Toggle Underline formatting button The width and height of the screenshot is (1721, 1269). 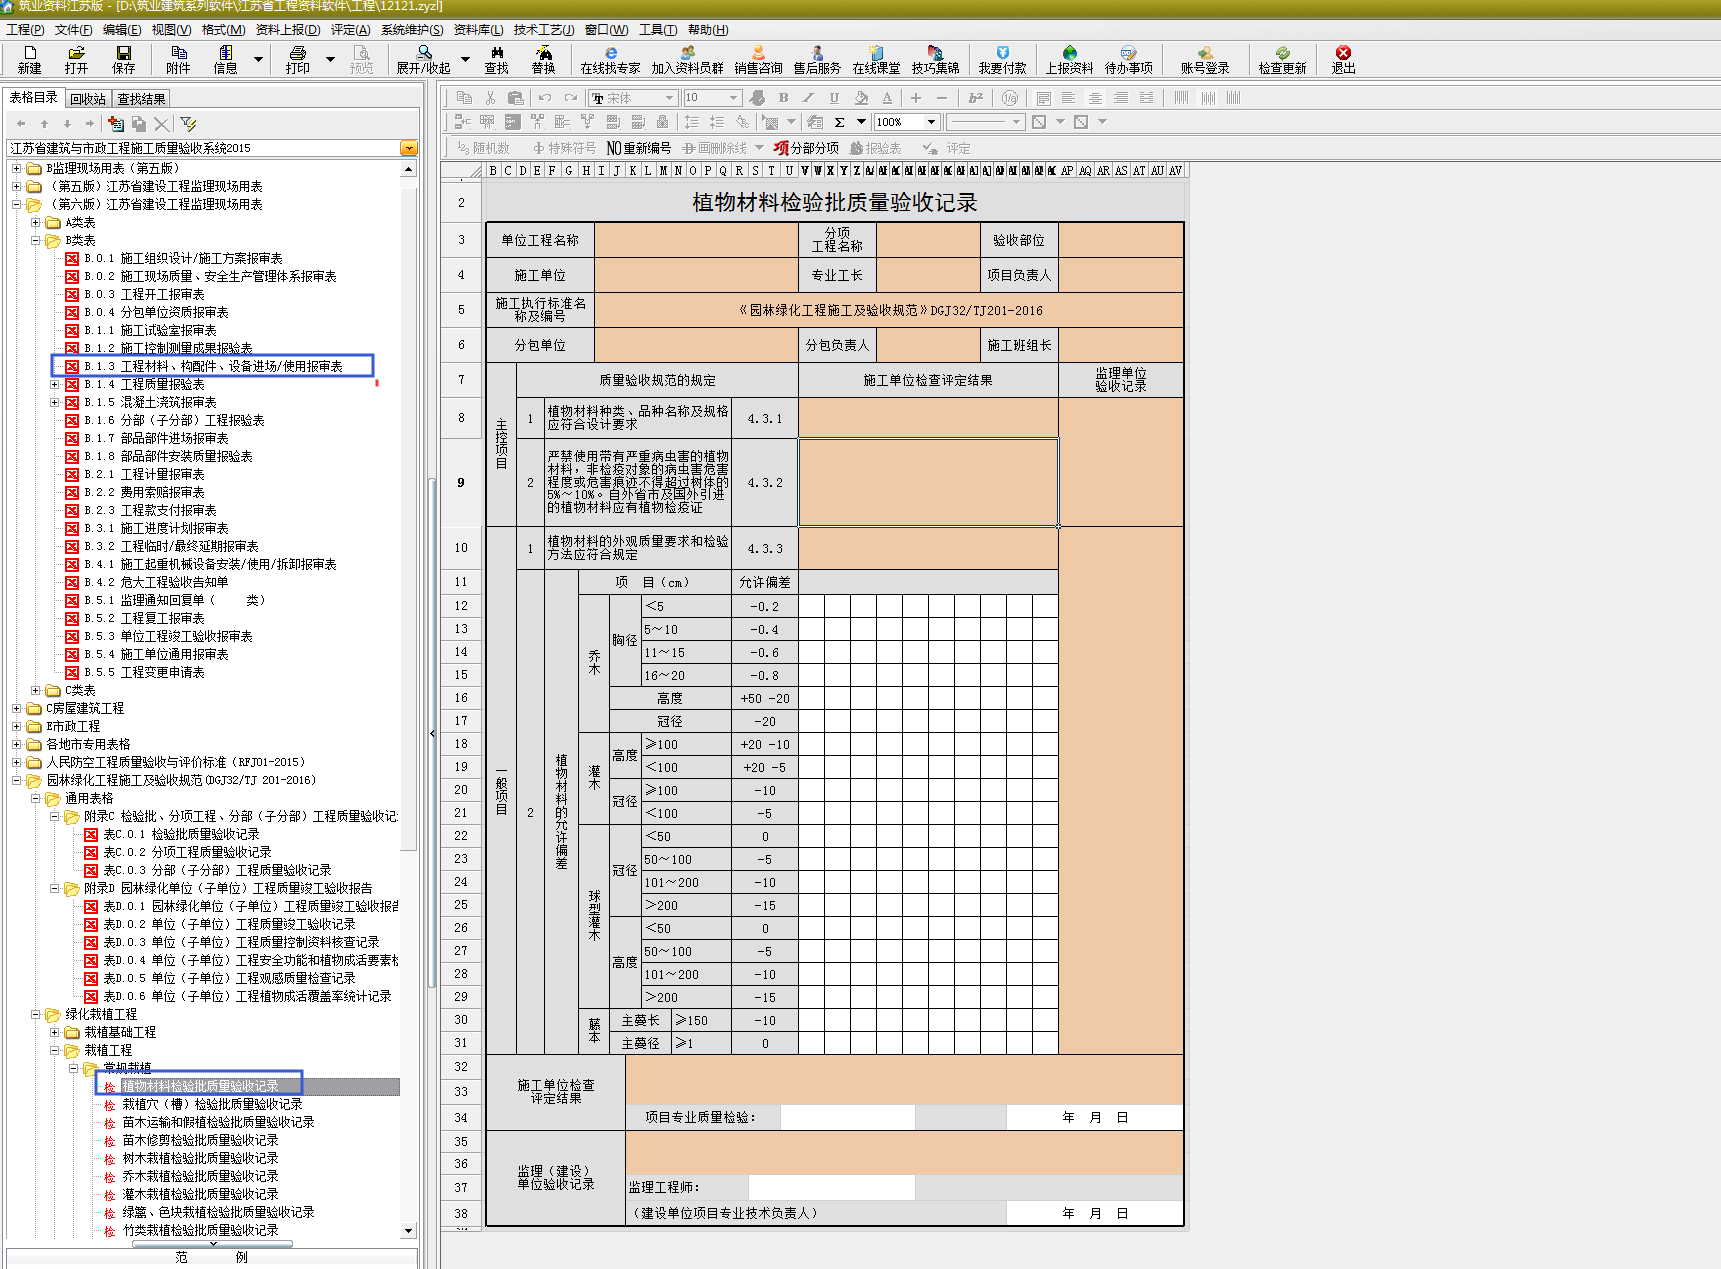pos(834,98)
